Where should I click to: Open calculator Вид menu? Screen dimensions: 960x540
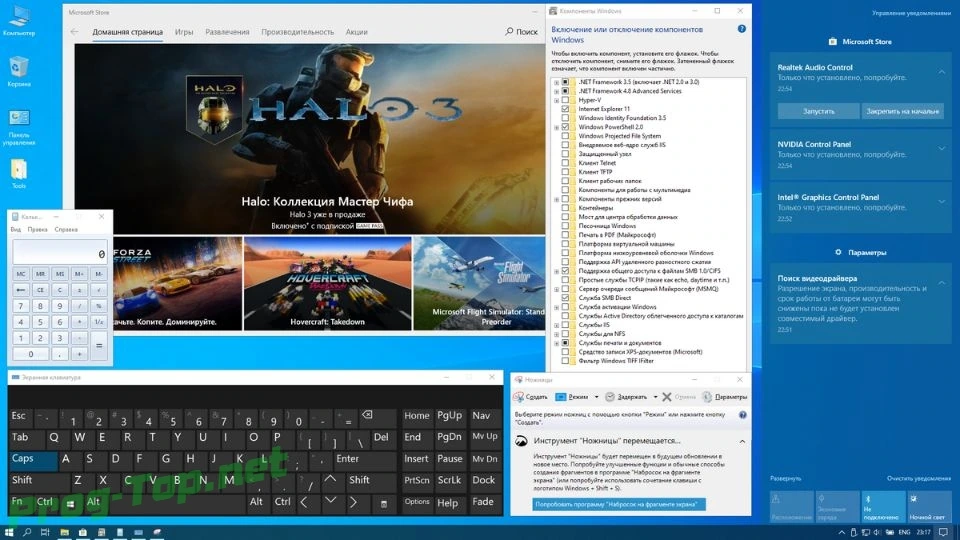[16, 230]
